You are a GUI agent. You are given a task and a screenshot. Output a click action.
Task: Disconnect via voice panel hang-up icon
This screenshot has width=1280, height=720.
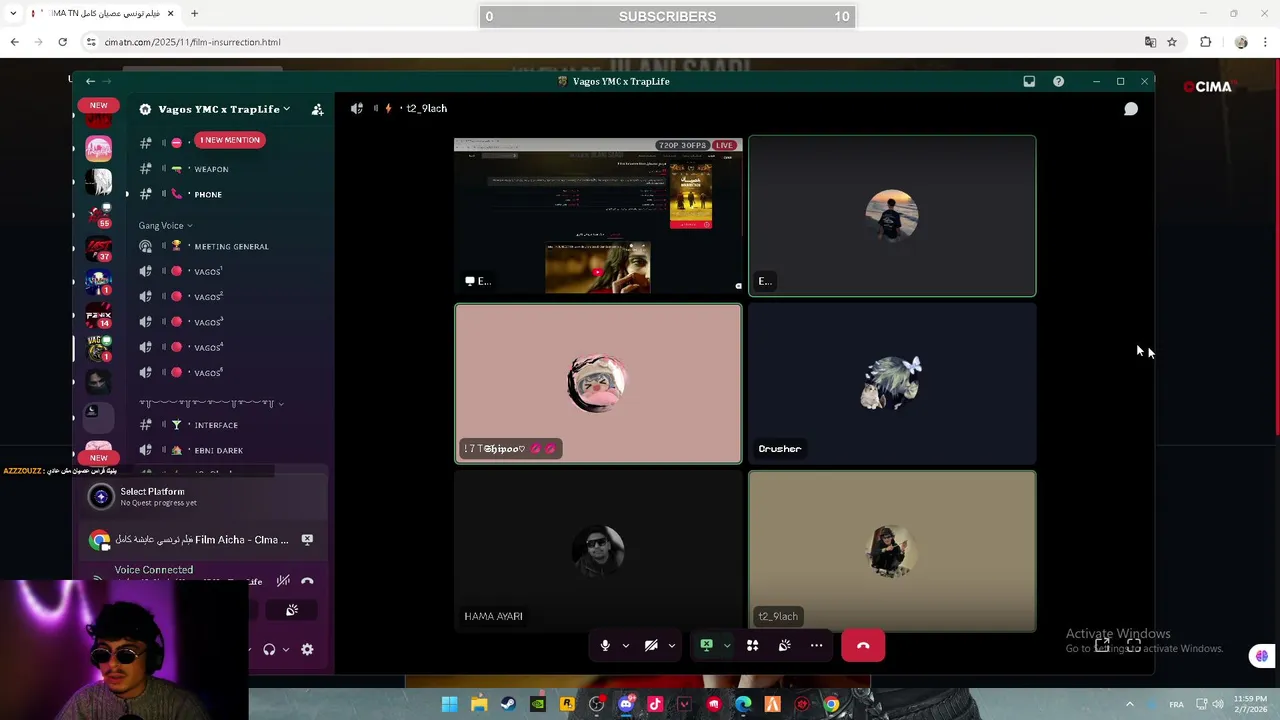click(x=307, y=580)
